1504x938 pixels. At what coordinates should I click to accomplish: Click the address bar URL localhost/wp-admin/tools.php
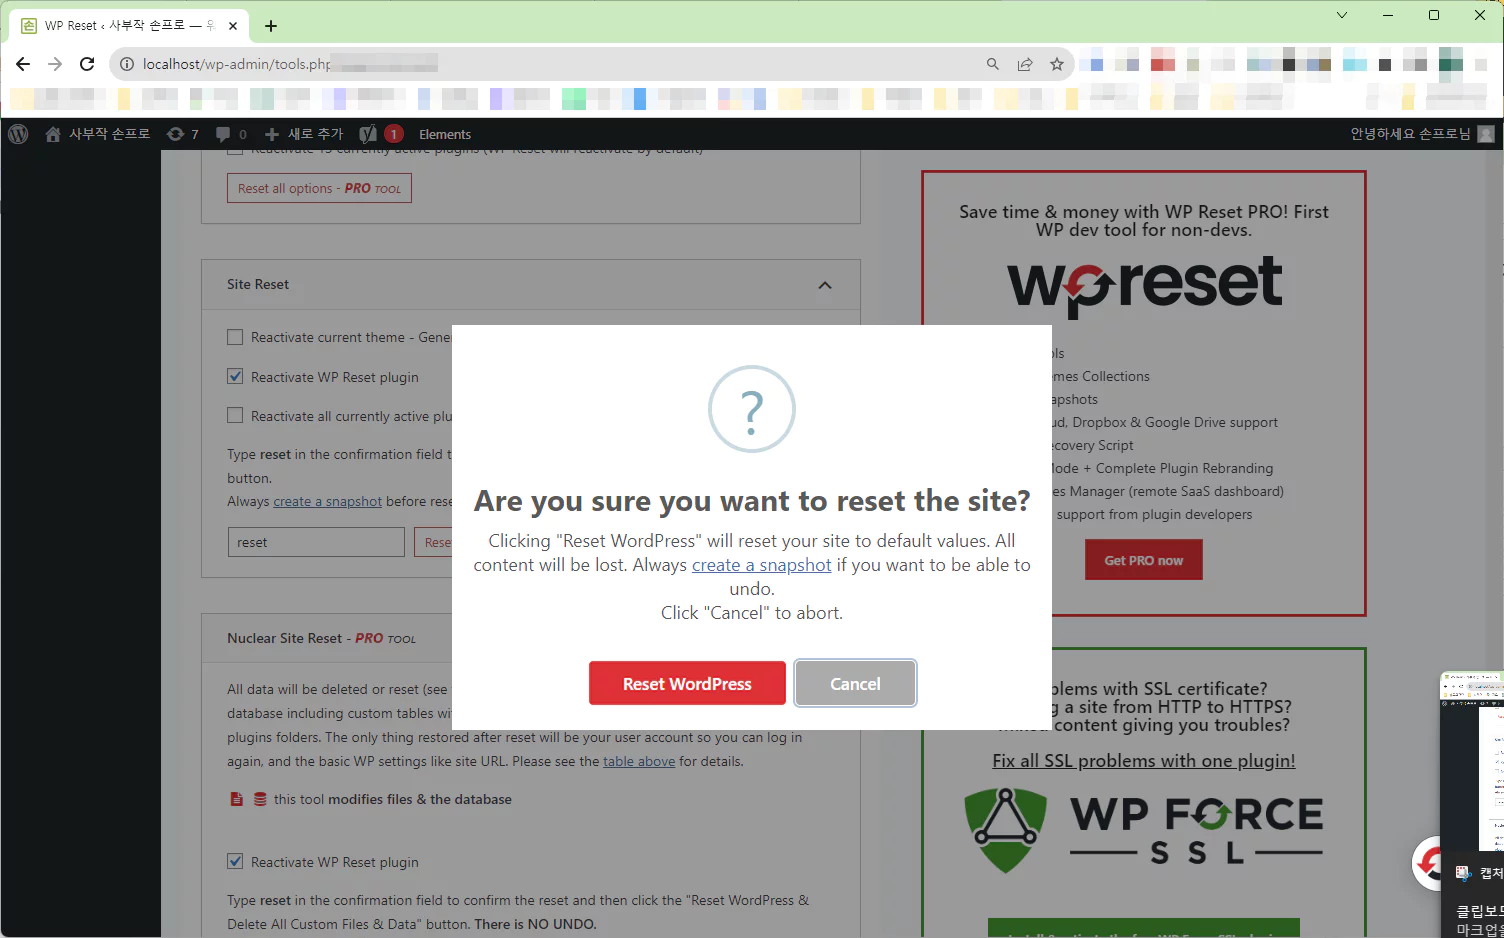(x=237, y=64)
